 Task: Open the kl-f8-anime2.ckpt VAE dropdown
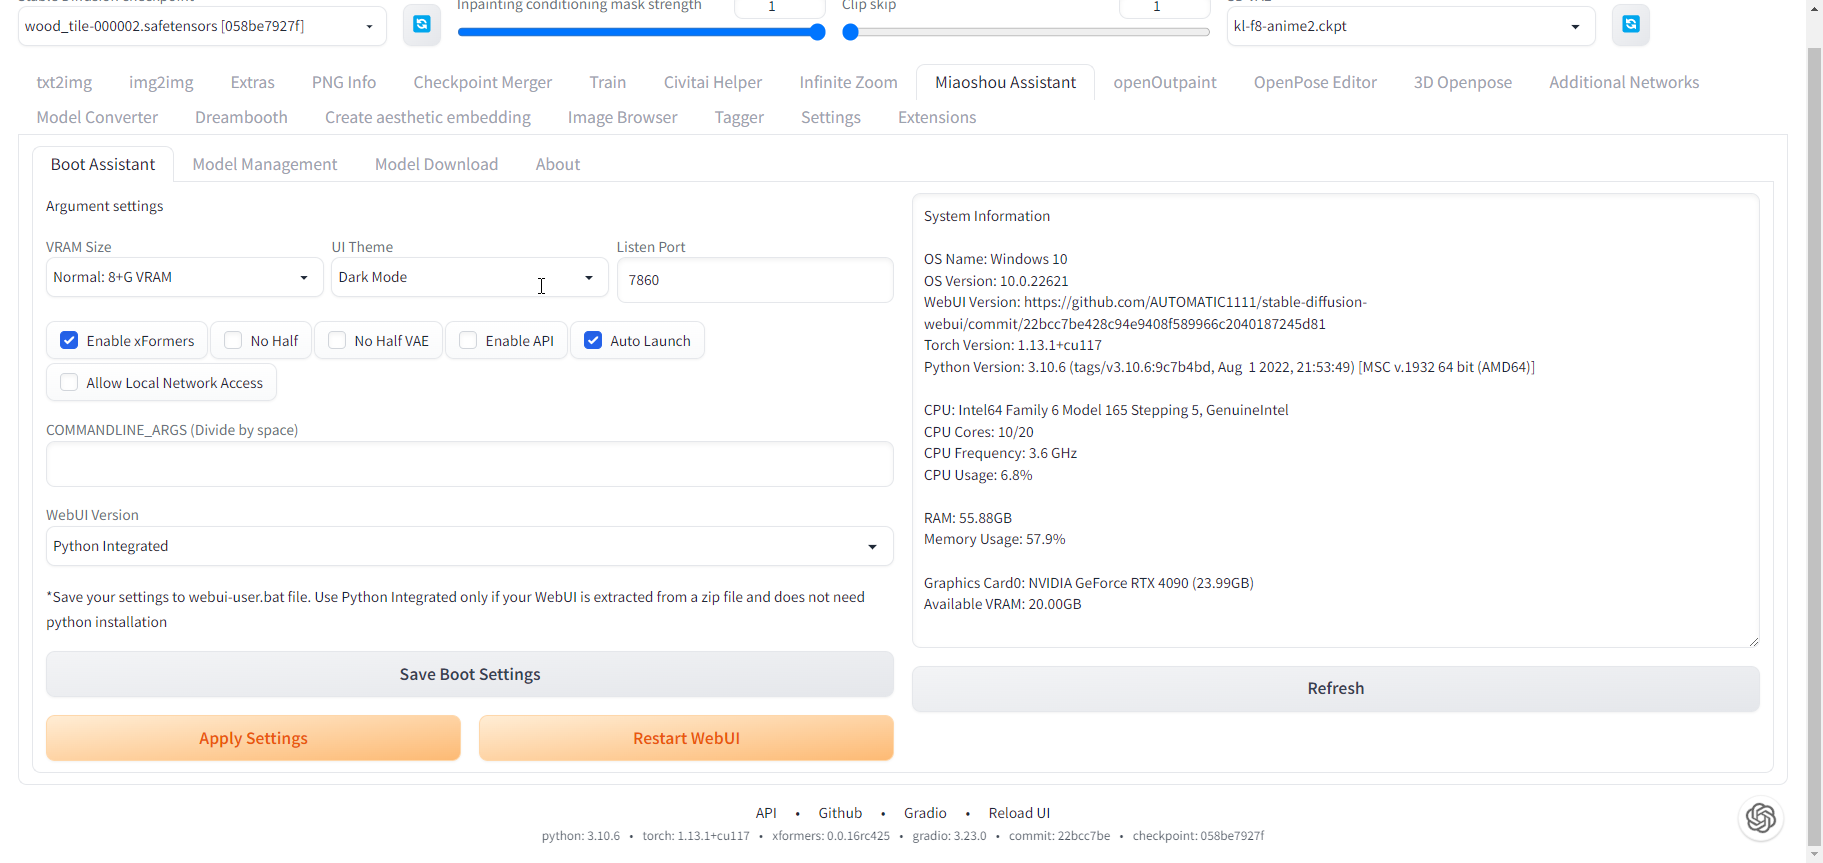[x=1410, y=26]
